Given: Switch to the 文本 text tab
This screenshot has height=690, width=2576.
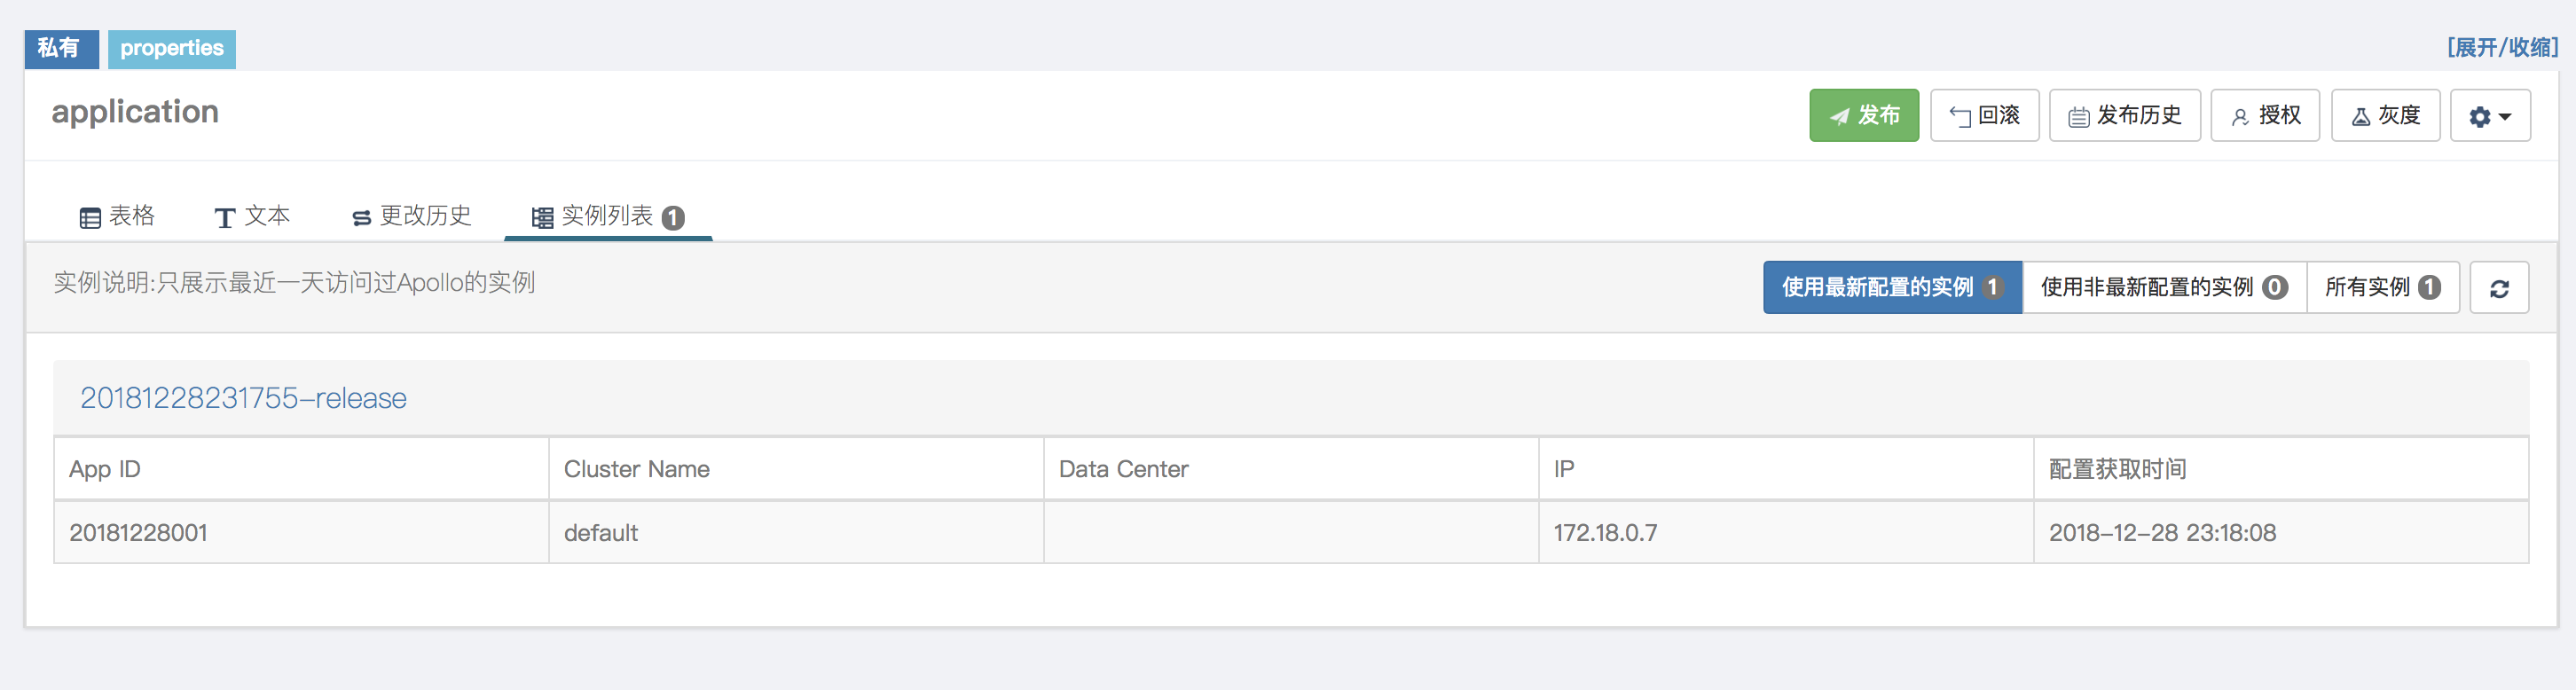Looking at the screenshot, I should 252,216.
